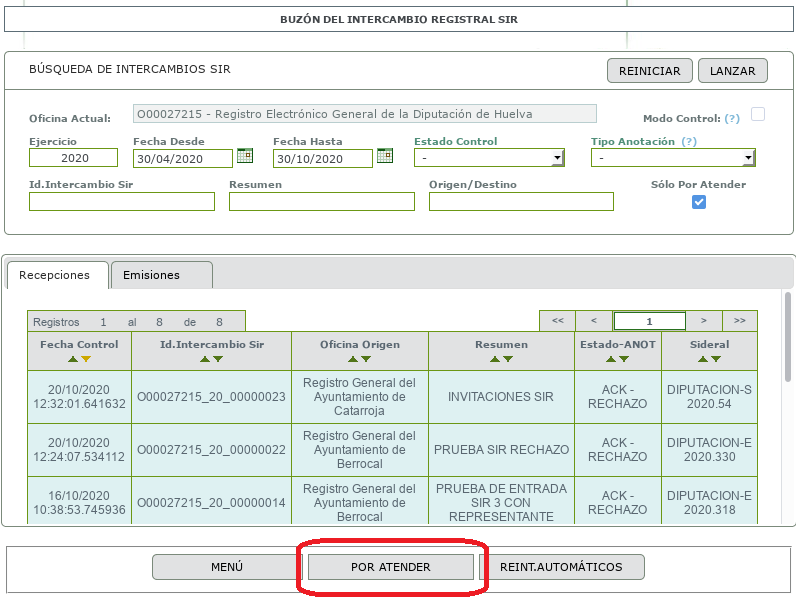The image size is (796, 597).
Task: Go to first page of results
Action: coord(557,321)
